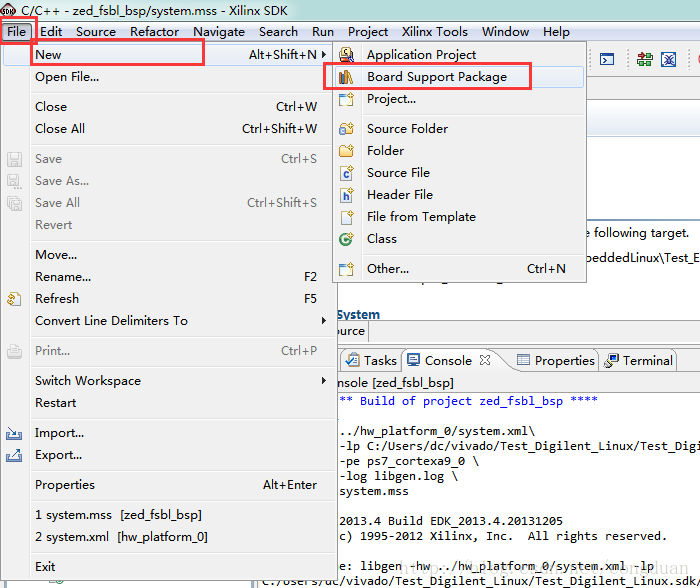Create a new Folder
The height and width of the screenshot is (588, 700).
[x=459, y=150]
